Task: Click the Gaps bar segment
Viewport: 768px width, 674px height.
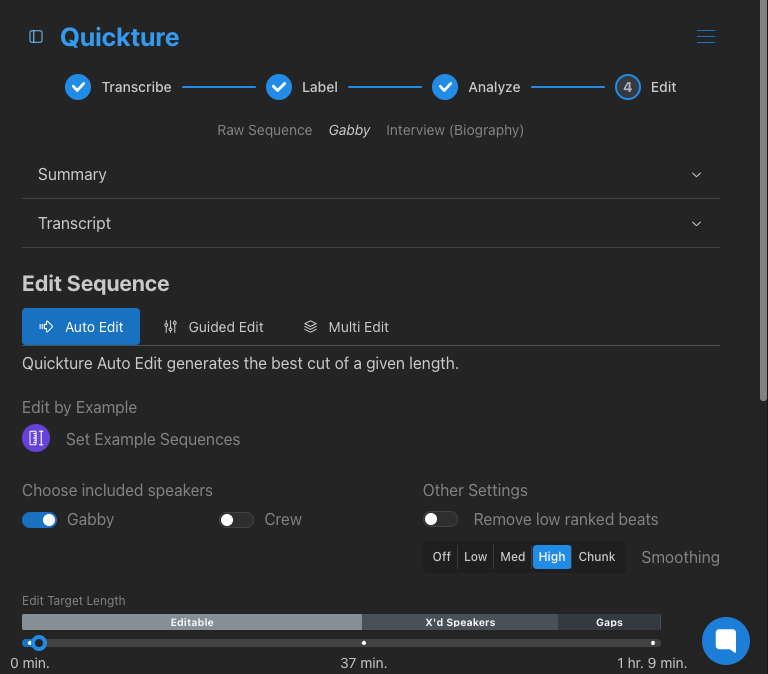Action: (x=609, y=622)
